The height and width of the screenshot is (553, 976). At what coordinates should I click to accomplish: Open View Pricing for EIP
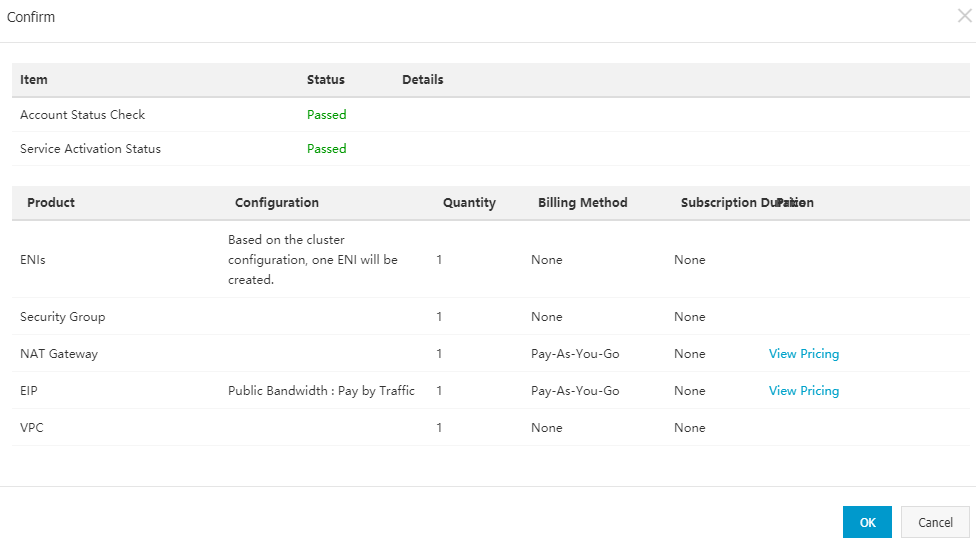[803, 391]
